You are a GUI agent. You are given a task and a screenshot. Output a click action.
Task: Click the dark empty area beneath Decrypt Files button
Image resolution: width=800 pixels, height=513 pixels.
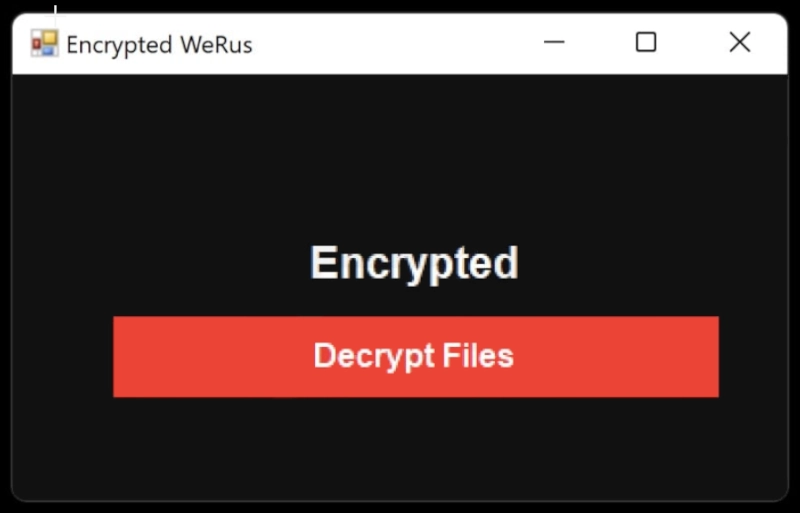pyautogui.click(x=400, y=447)
